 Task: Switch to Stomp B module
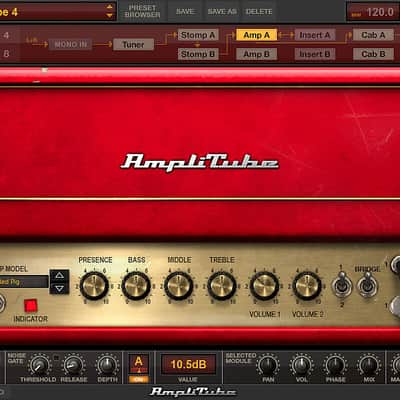[x=198, y=54]
